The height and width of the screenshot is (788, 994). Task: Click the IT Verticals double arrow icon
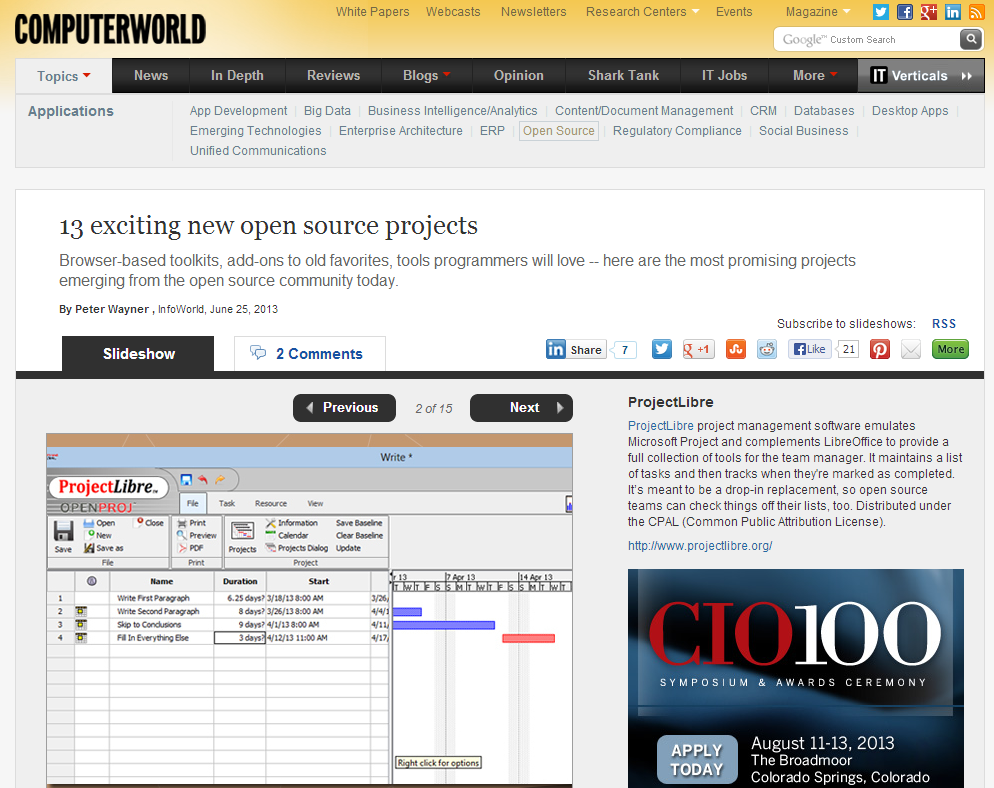tap(967, 76)
